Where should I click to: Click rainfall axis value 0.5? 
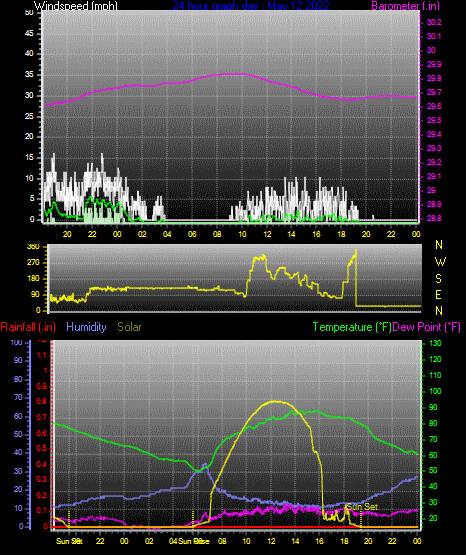pos(42,448)
